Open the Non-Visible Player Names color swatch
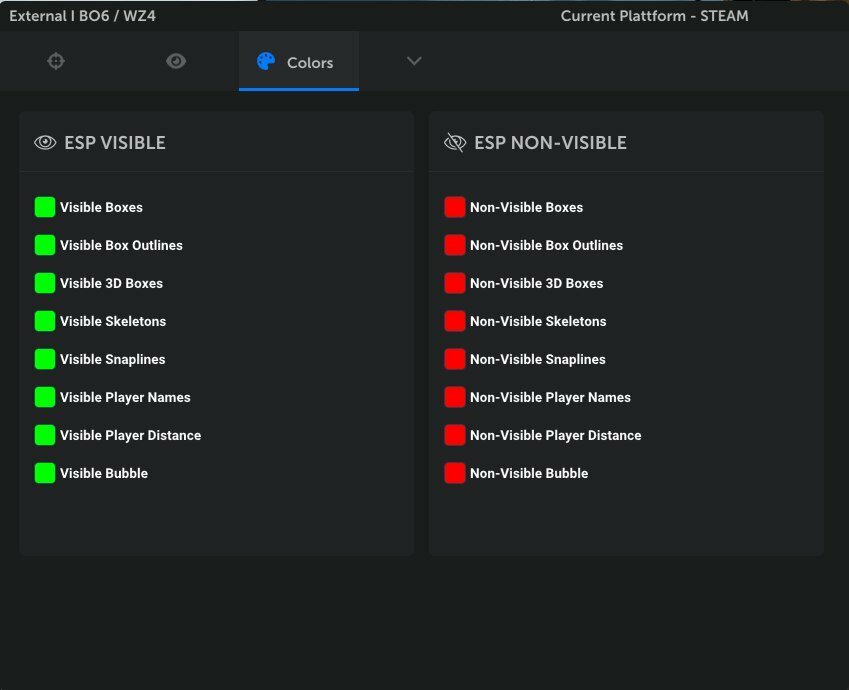 point(455,396)
